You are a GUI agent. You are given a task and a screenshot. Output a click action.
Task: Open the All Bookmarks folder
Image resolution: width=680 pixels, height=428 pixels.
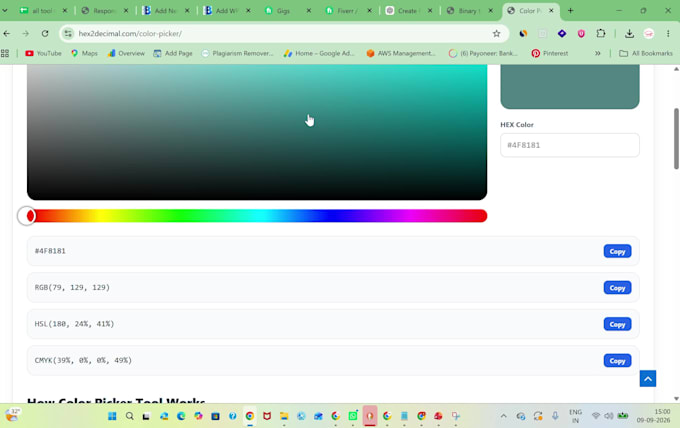pos(646,53)
